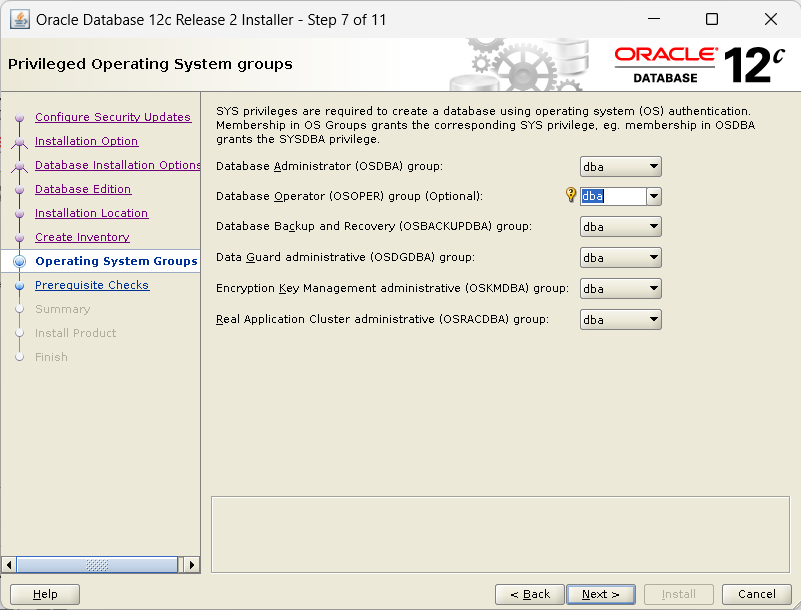This screenshot has height=610, width=801.
Task: Go to Installation Option step
Action: click(86, 141)
